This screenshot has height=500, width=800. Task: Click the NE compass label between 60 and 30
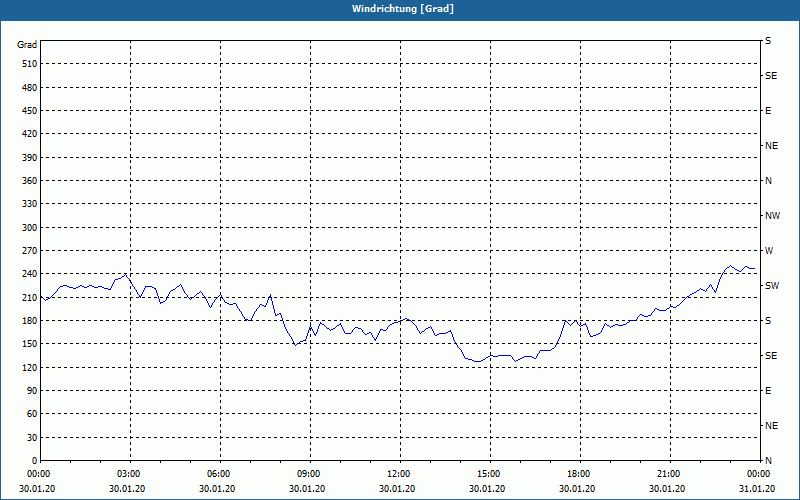[x=771, y=426]
